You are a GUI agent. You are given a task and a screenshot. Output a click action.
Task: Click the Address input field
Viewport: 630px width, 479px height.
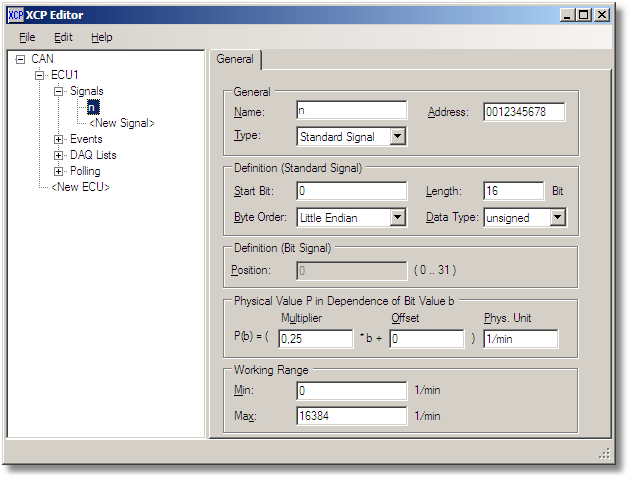[x=524, y=112]
